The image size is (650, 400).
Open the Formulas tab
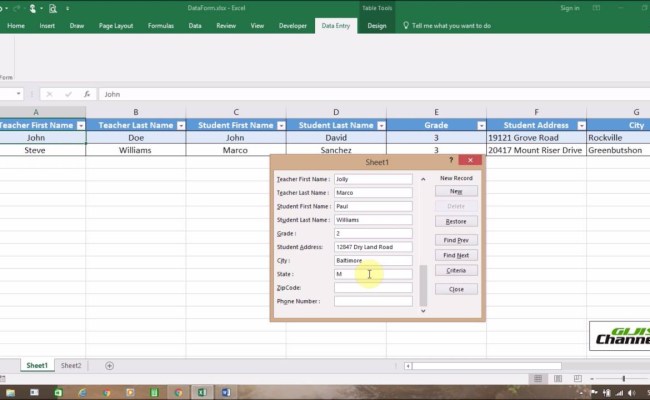pos(160,26)
